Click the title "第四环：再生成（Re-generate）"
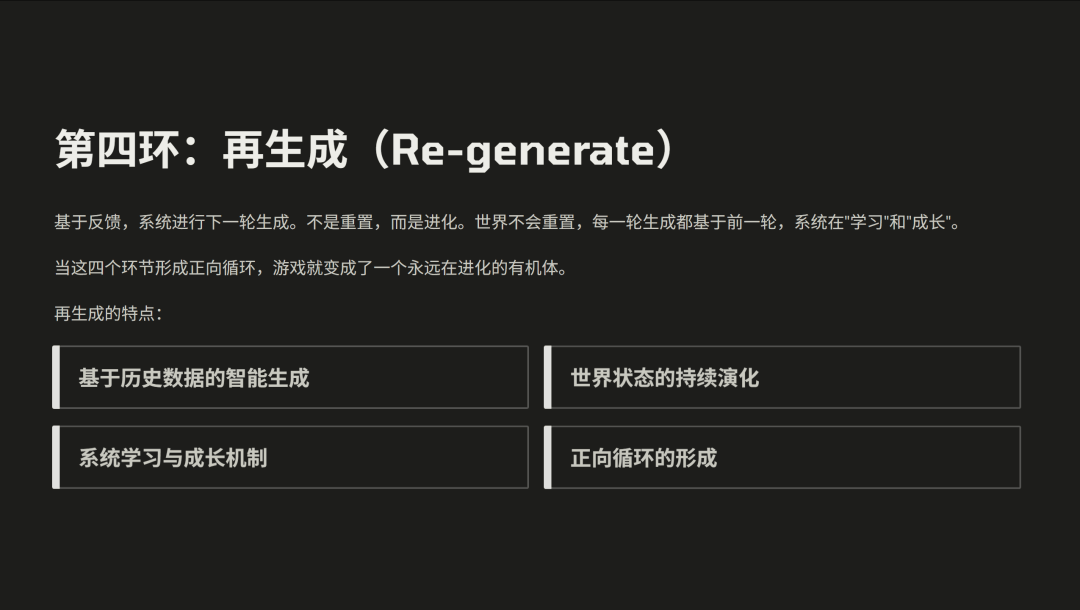This screenshot has width=1080, height=610. pyautogui.click(x=366, y=150)
